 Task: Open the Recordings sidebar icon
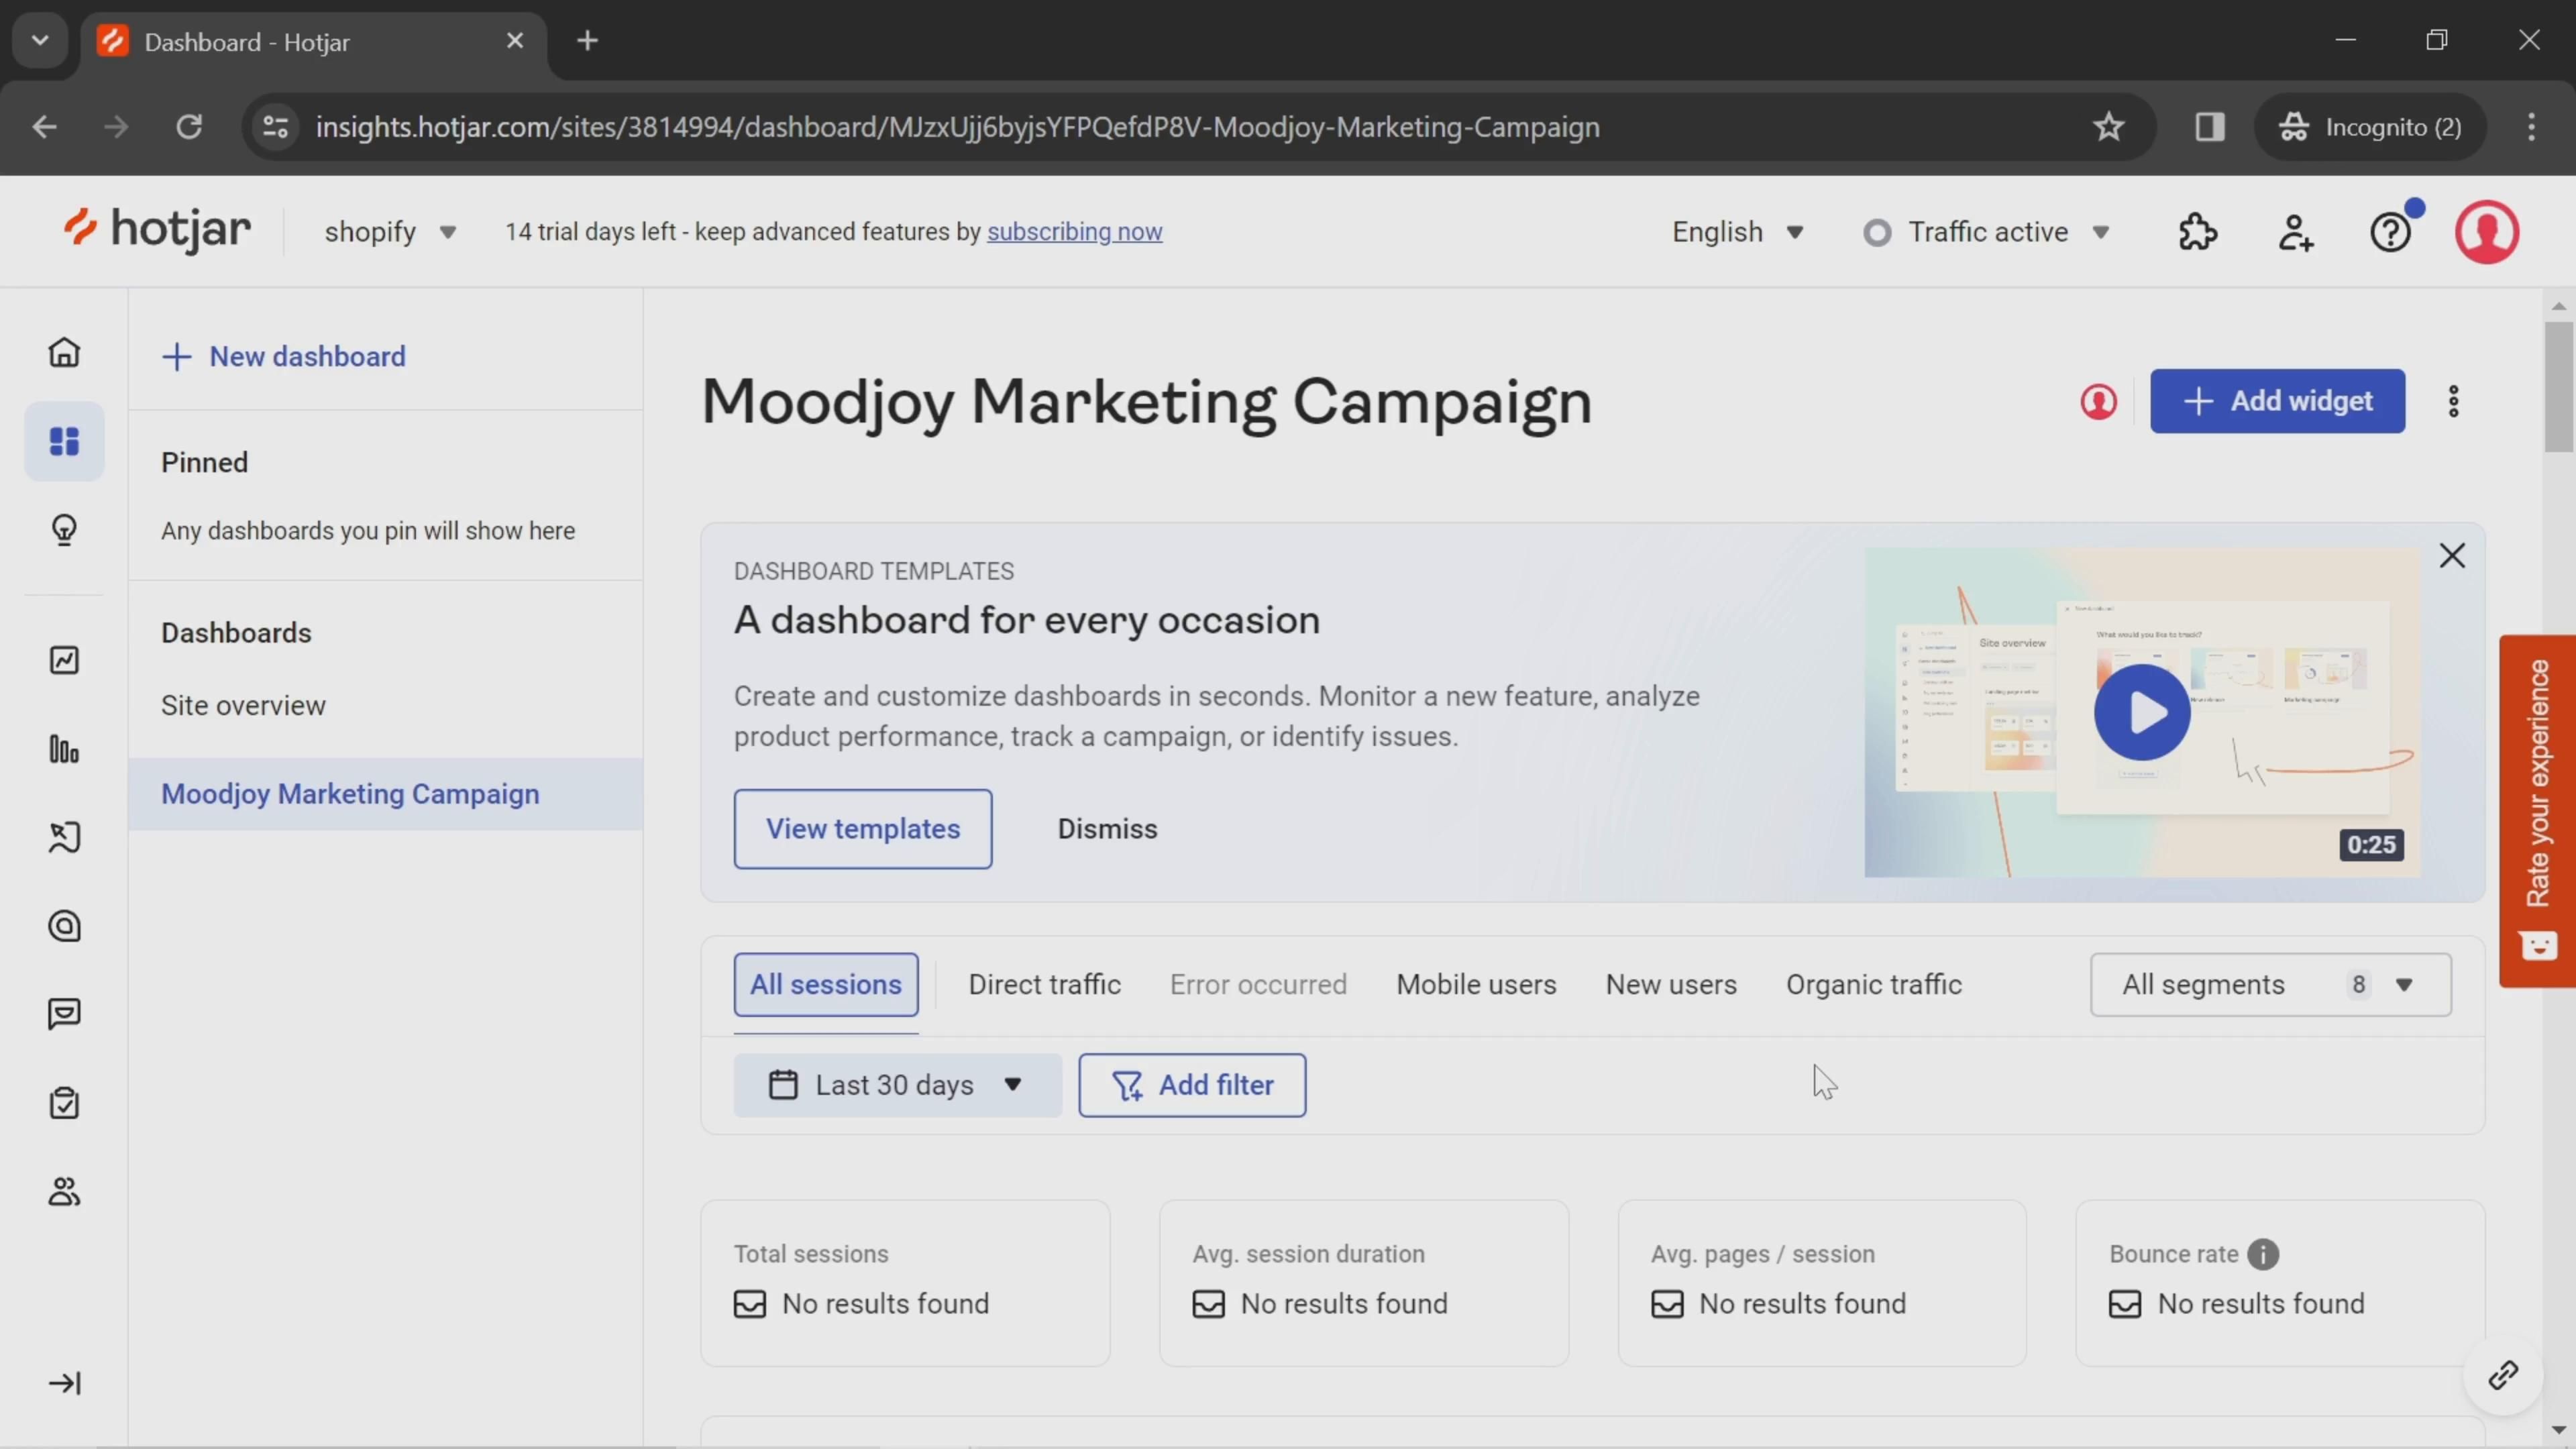pyautogui.click(x=64, y=837)
